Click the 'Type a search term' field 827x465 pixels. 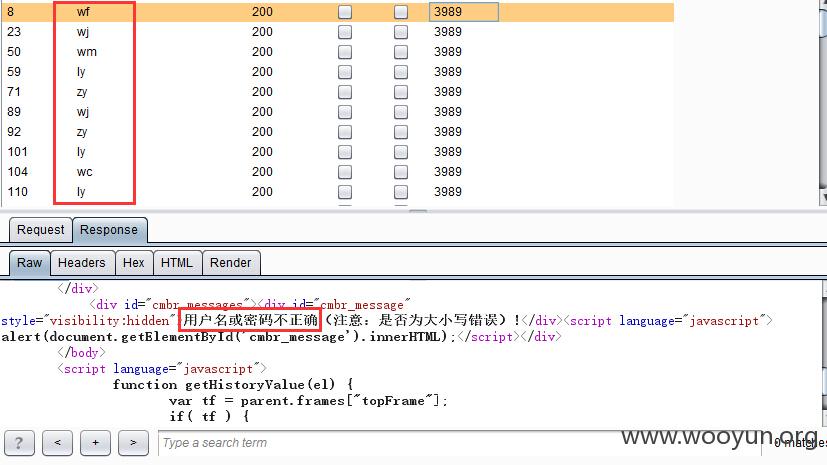459,443
